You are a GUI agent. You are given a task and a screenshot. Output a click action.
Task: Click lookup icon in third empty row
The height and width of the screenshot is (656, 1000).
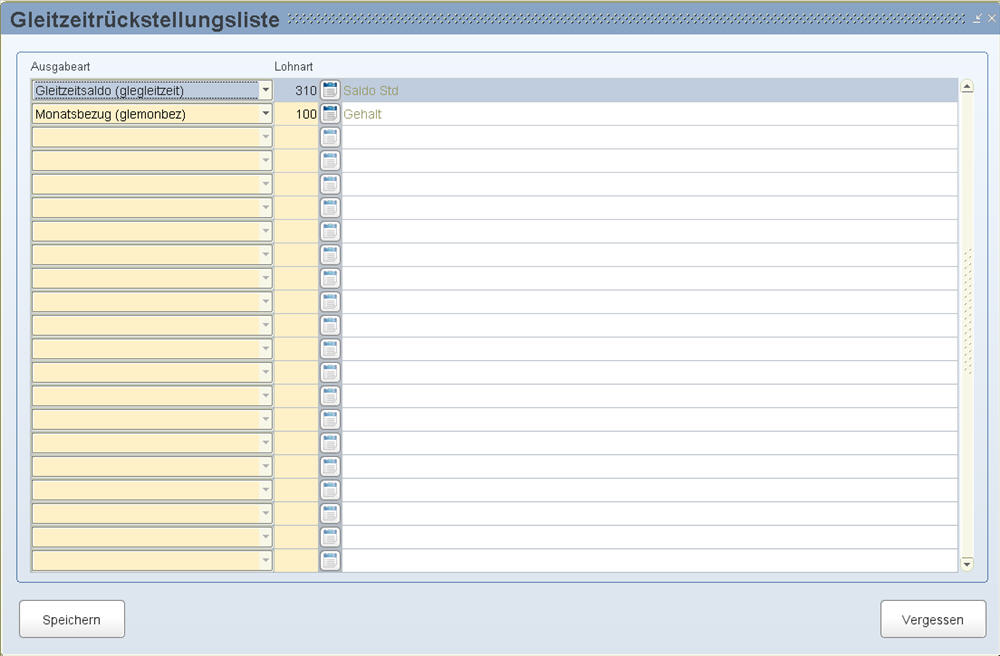click(330, 185)
